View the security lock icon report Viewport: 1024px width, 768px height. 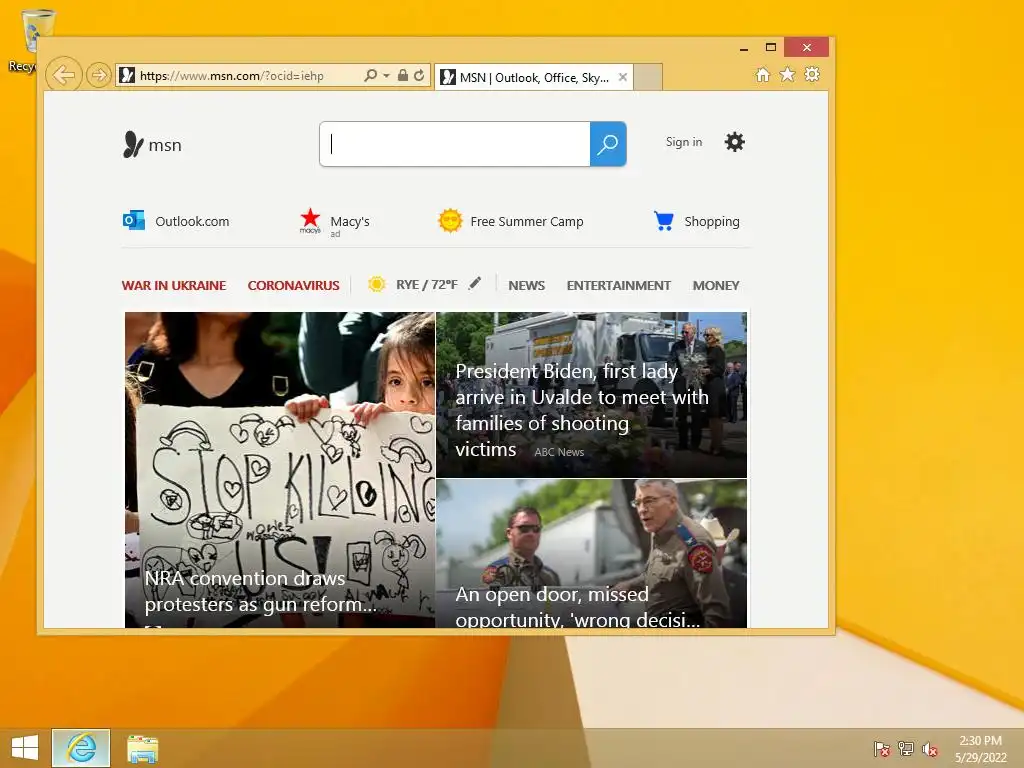(x=403, y=75)
